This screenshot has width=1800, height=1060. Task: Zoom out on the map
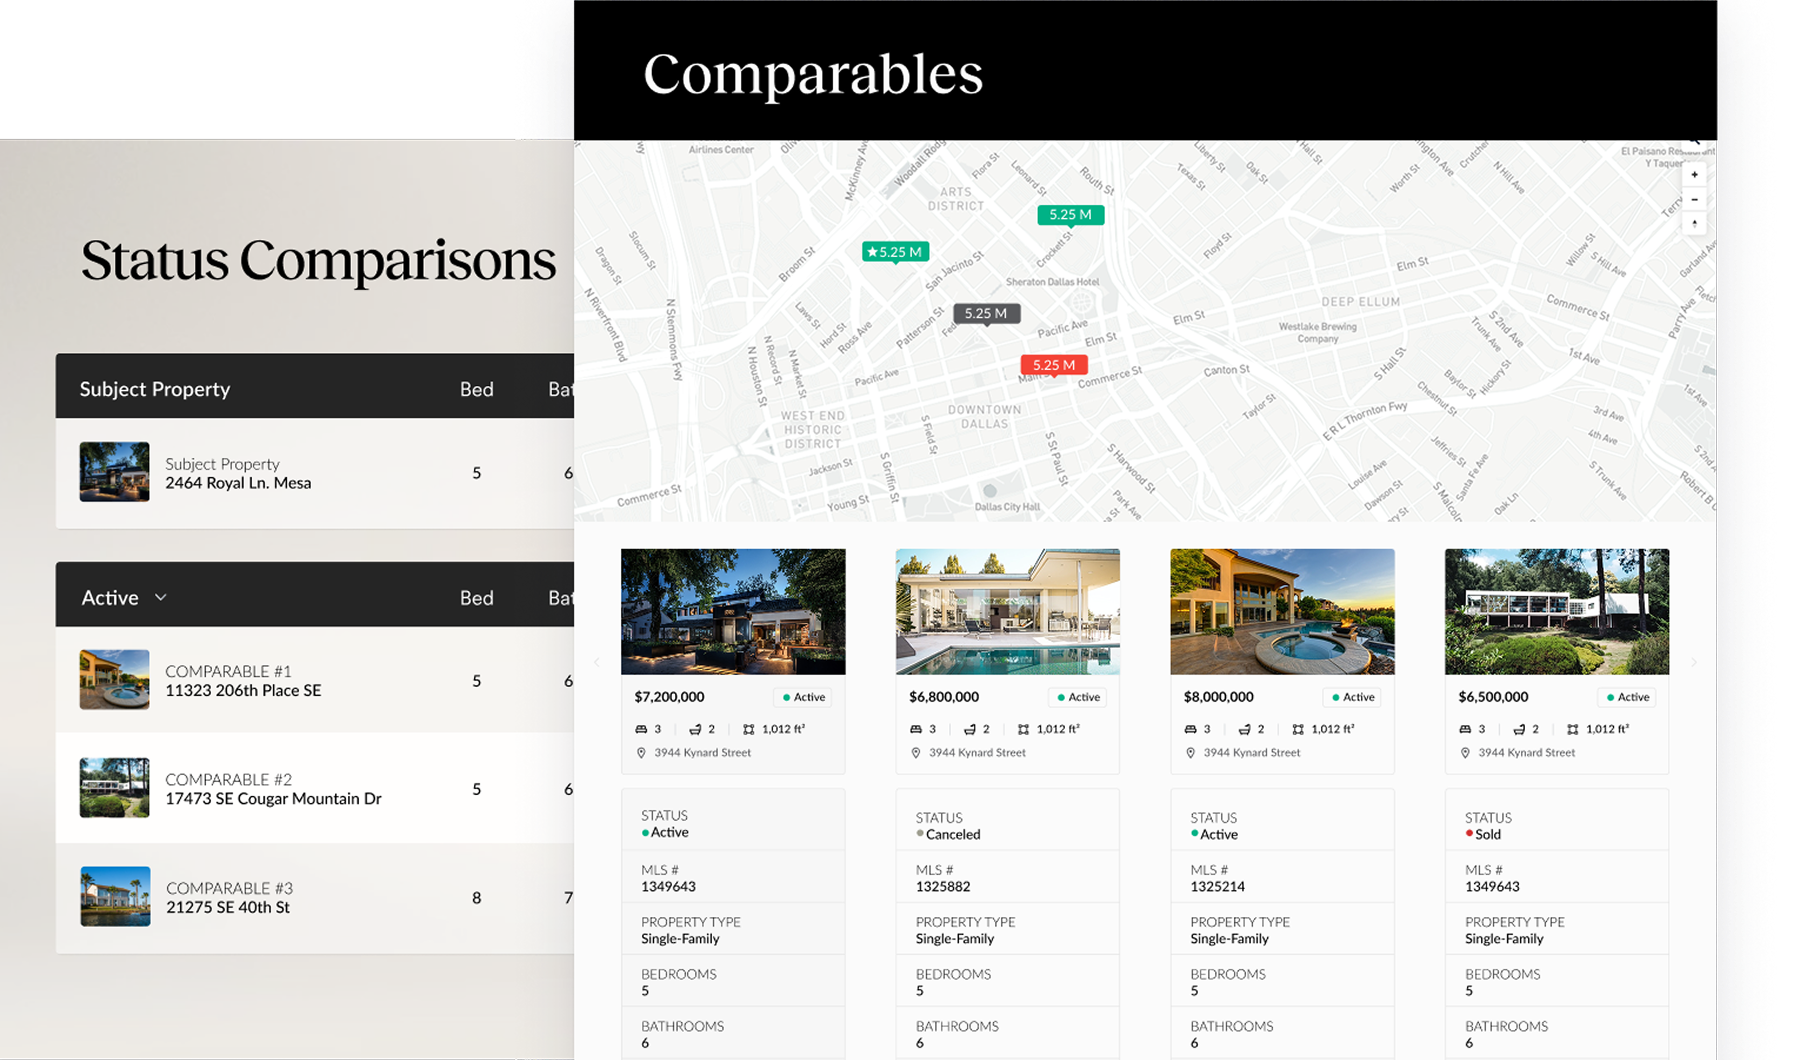tap(1694, 199)
